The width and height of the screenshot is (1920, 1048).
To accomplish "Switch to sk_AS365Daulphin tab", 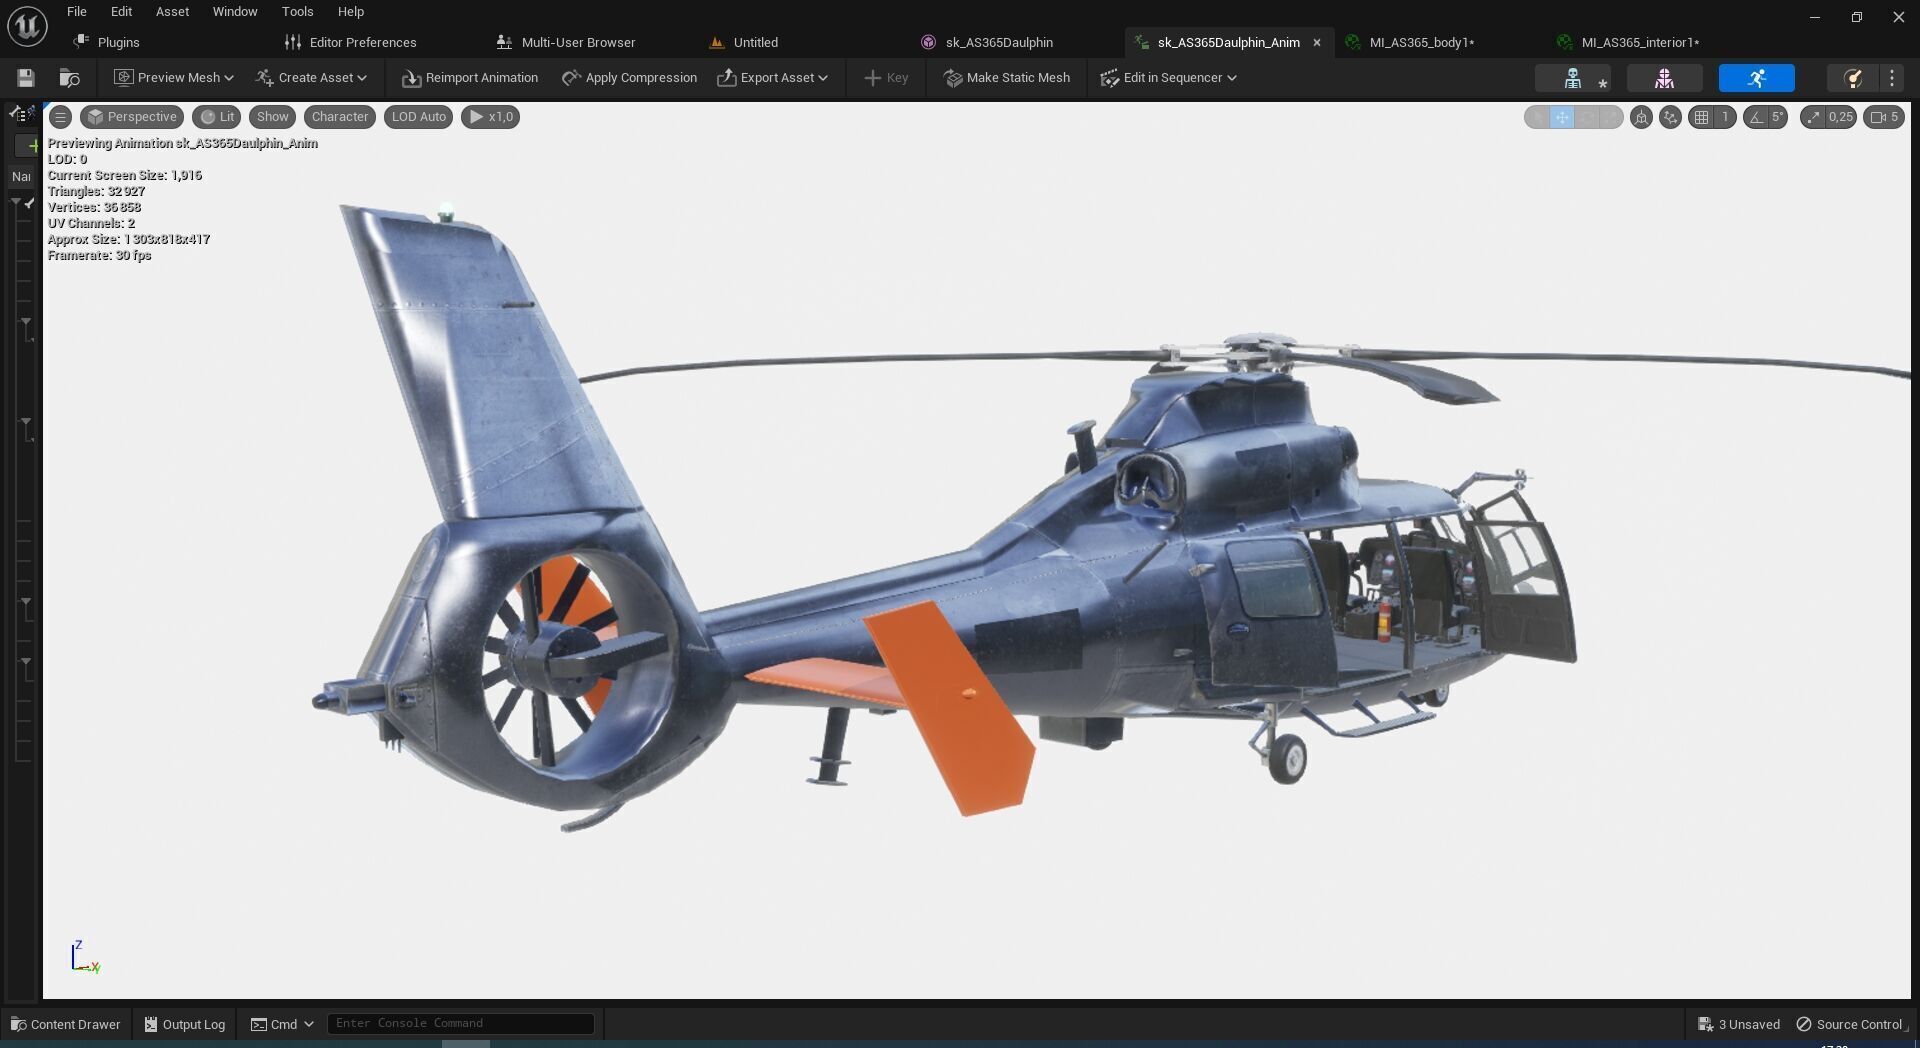I will coord(987,42).
